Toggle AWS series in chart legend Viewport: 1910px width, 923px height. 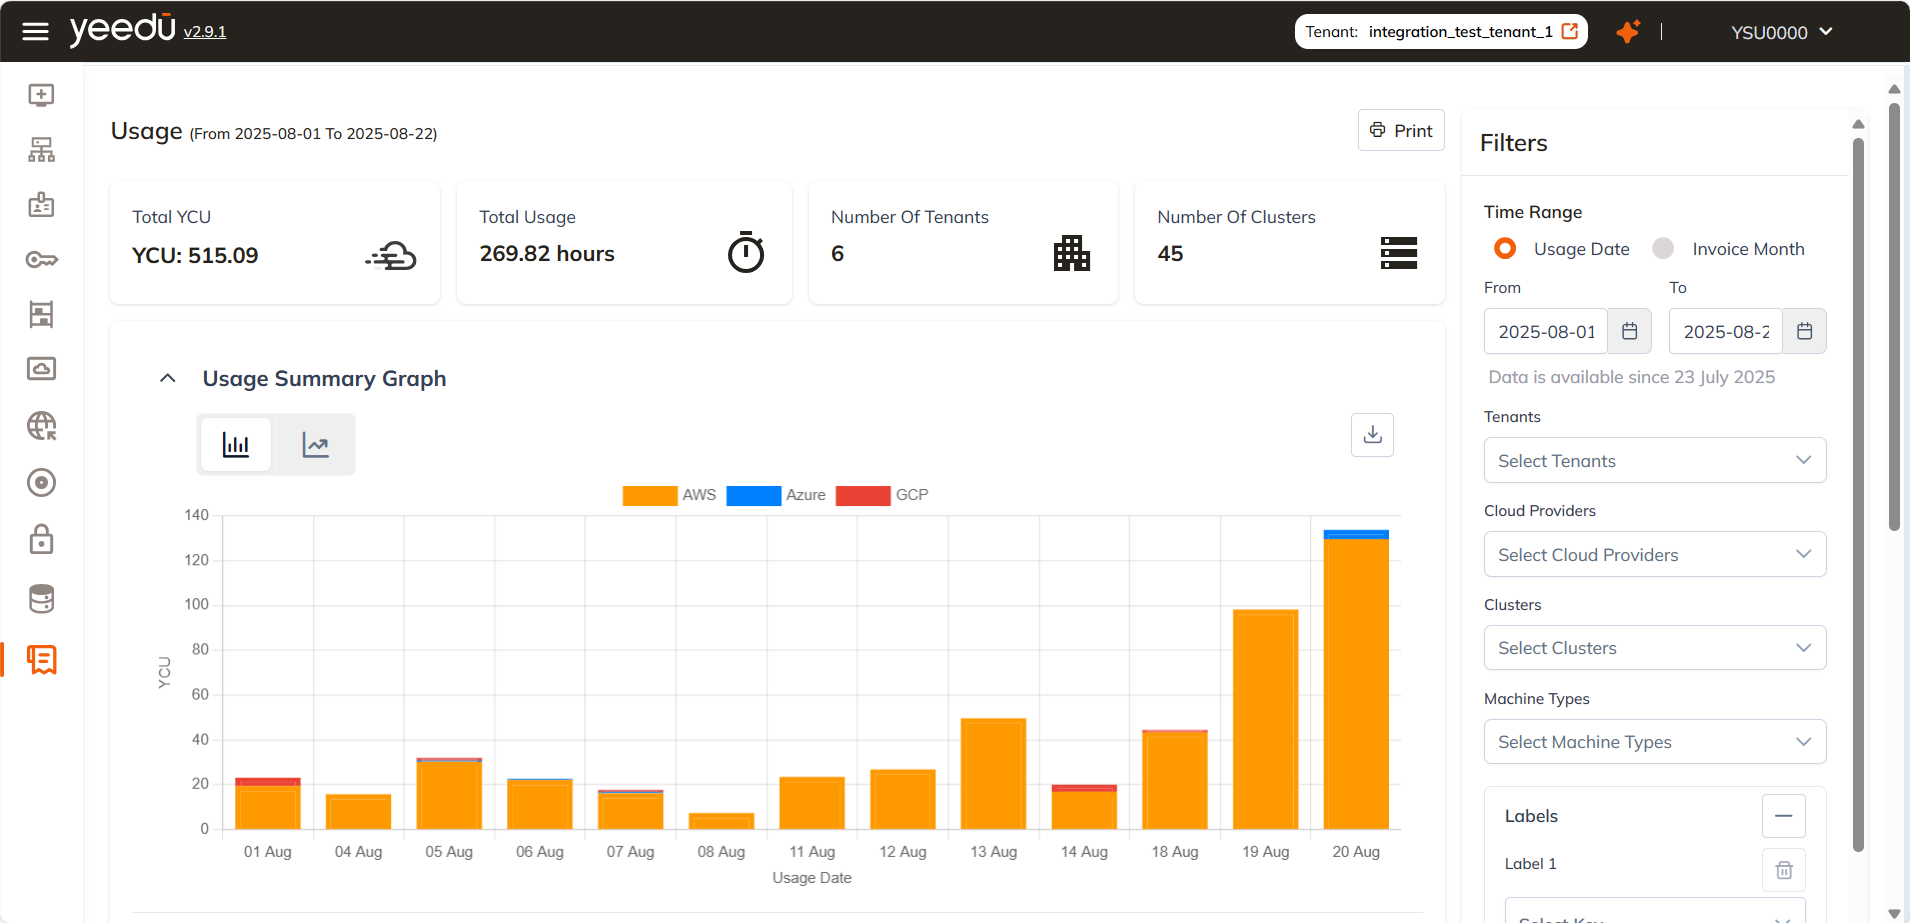(x=669, y=495)
